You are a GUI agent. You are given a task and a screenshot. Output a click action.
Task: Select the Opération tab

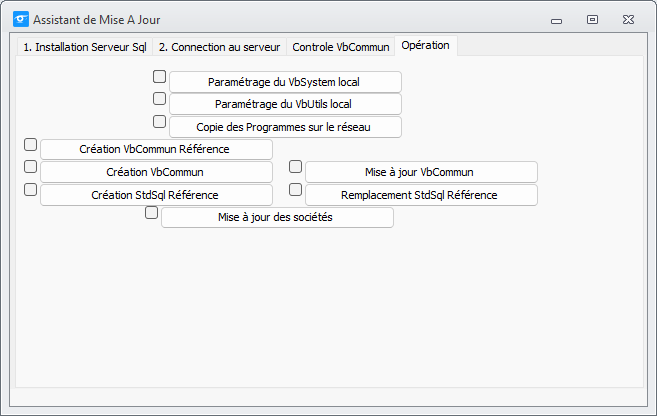pos(426,45)
